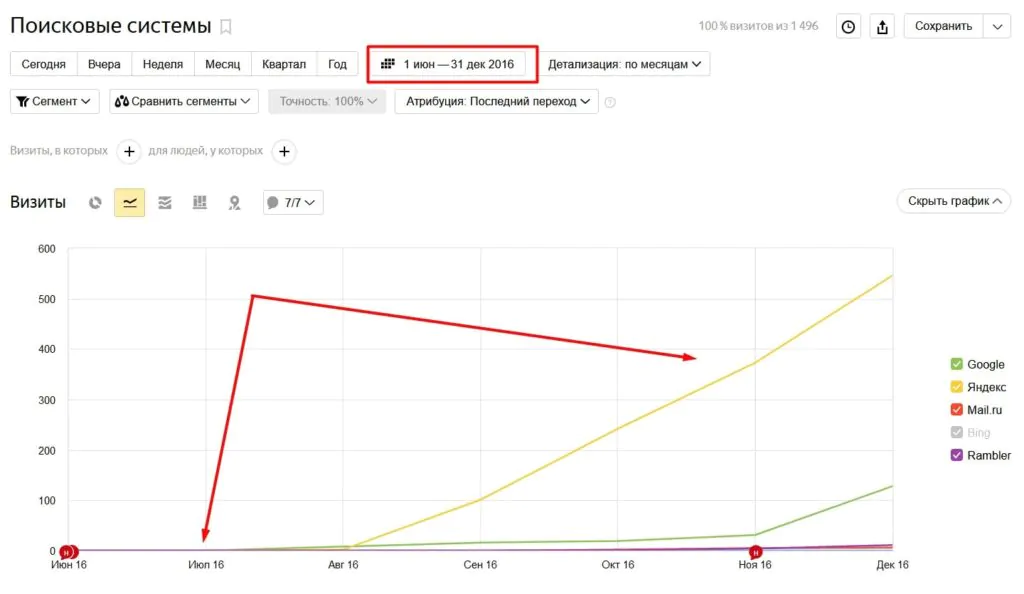Open the Сегмент dropdown
The image size is (1024, 594).
[x=54, y=101]
